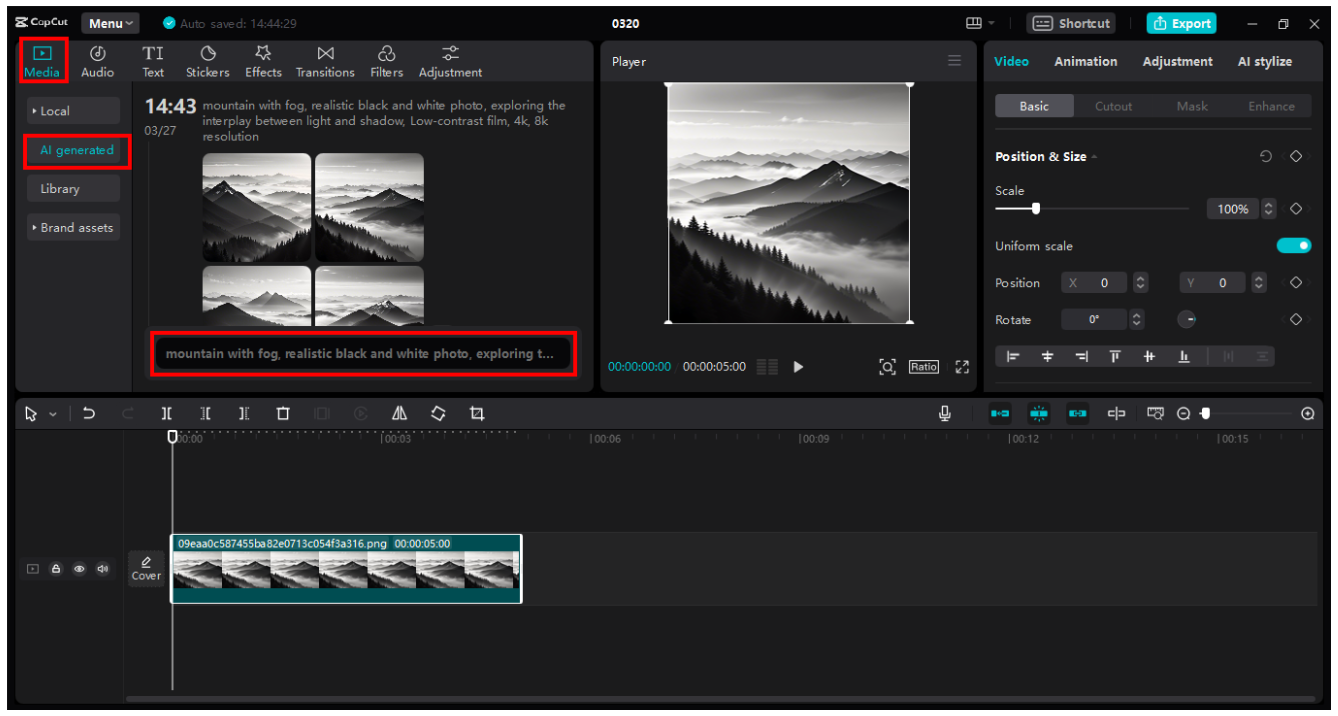Align clip to horizontal center

(x=1047, y=356)
